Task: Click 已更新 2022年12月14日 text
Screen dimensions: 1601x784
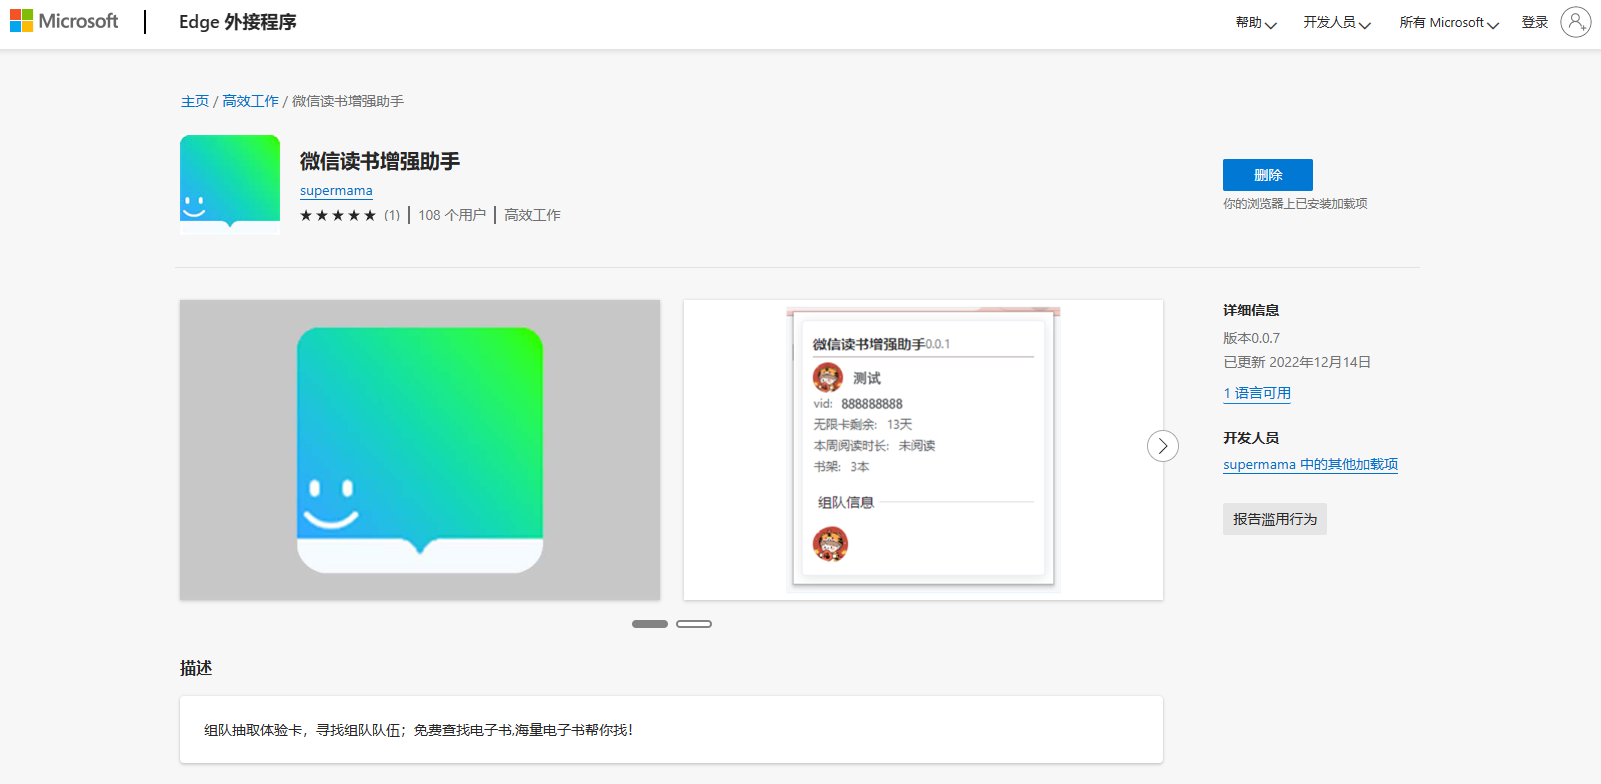Action: pyautogui.click(x=1297, y=362)
